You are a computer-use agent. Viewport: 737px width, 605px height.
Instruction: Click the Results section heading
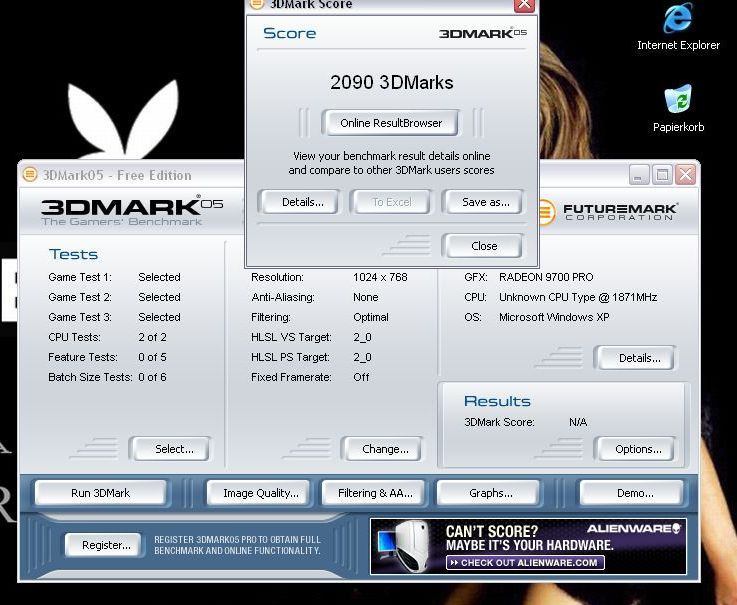point(497,401)
